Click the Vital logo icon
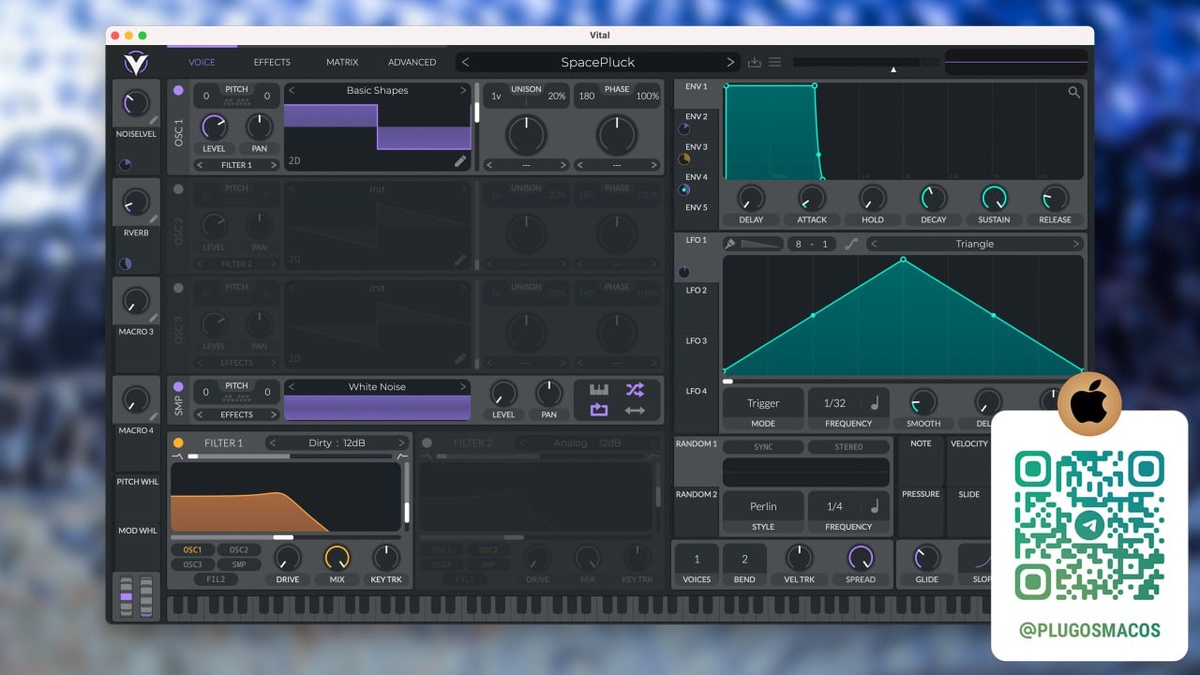 click(x=135, y=63)
